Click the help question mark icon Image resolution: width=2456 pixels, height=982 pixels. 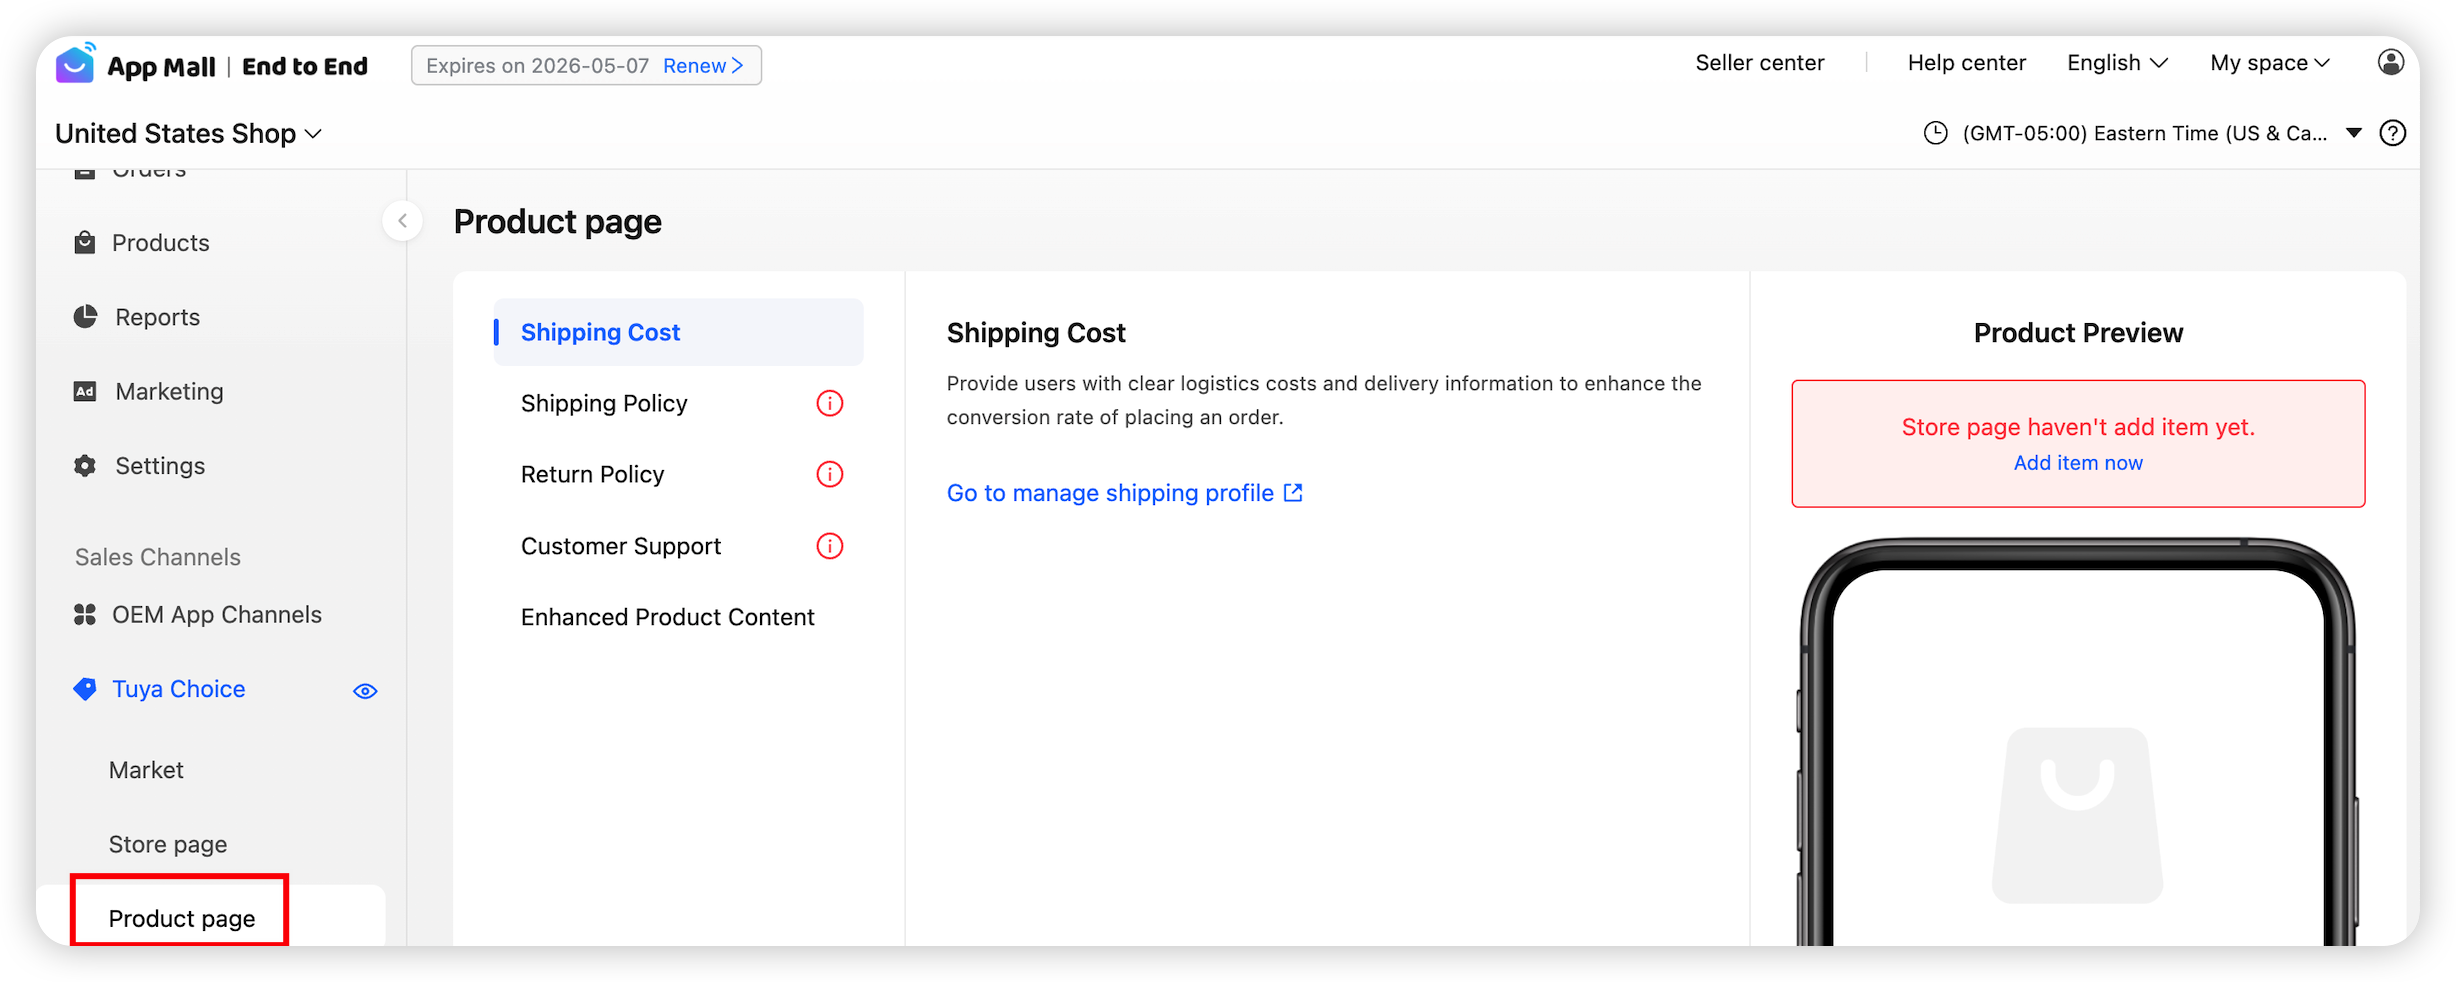(x=2392, y=133)
